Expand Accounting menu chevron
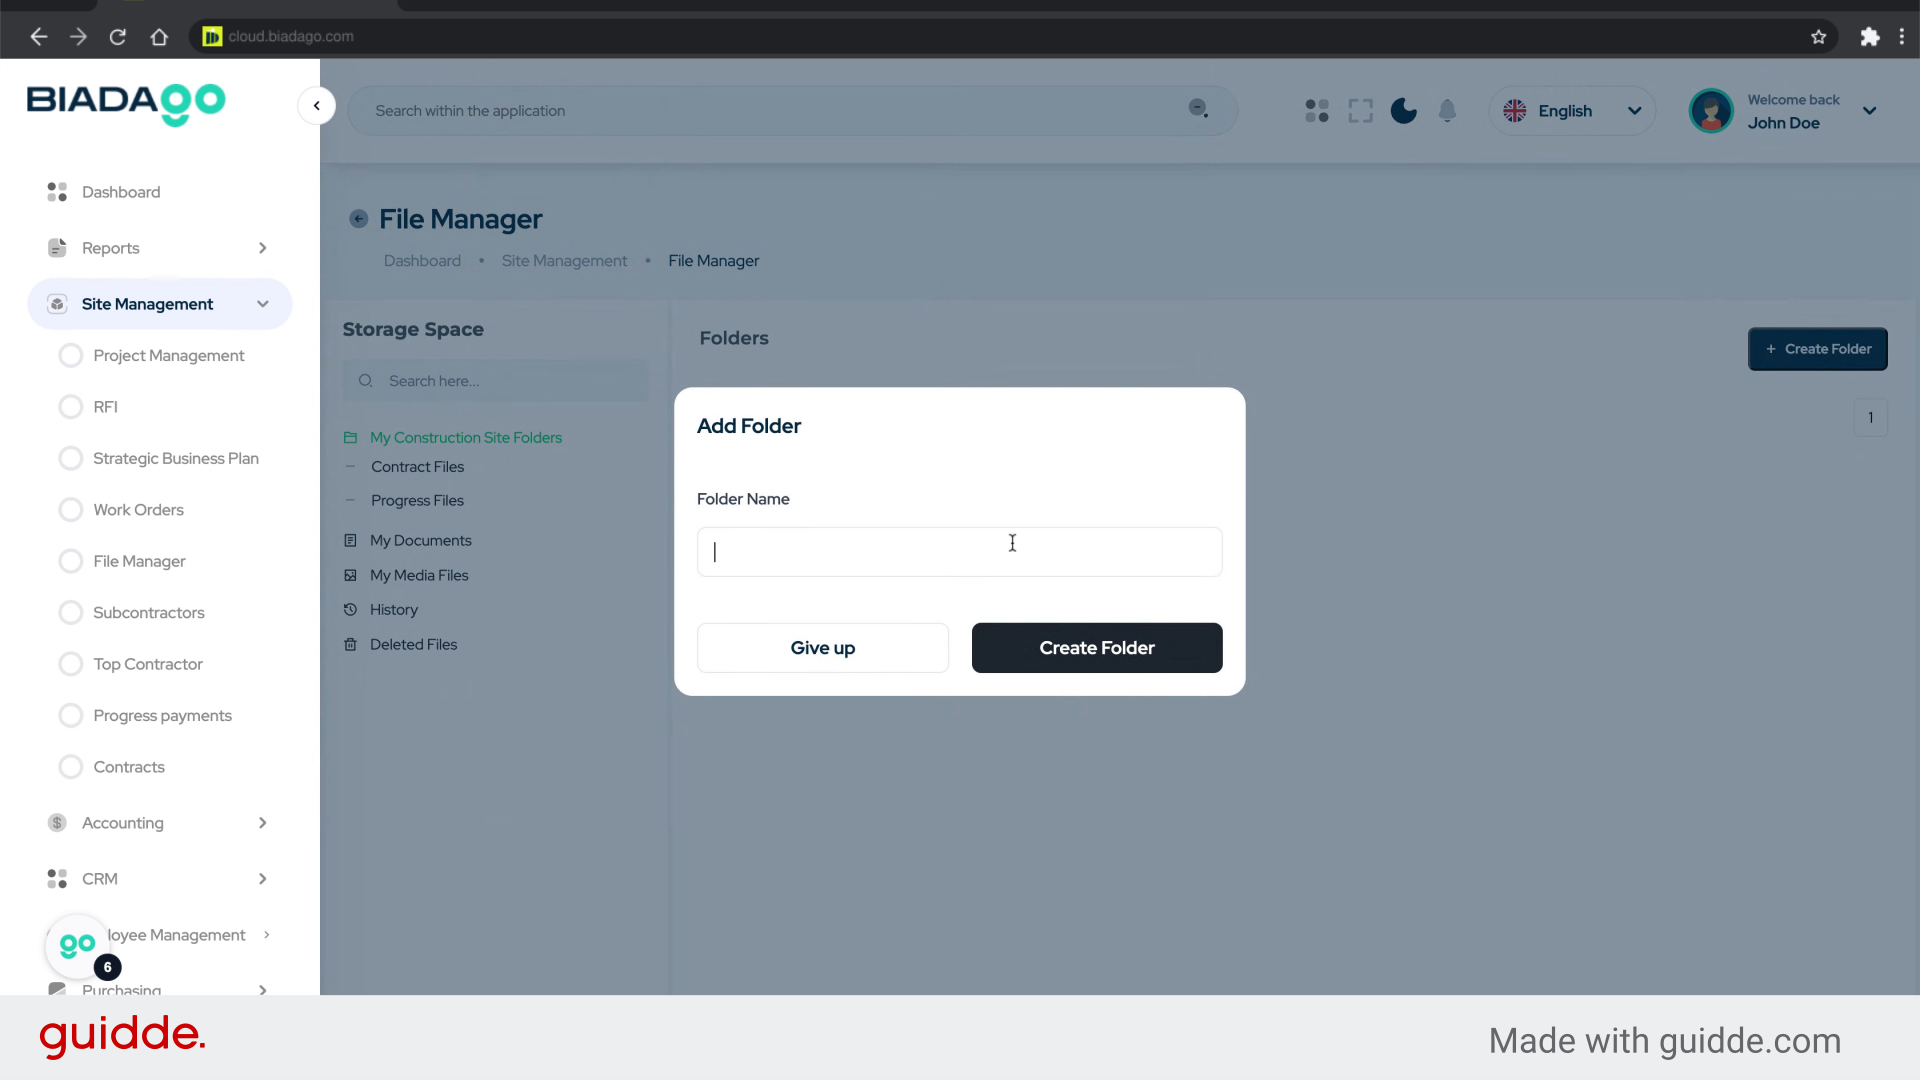This screenshot has height=1080, width=1920. tap(262, 823)
